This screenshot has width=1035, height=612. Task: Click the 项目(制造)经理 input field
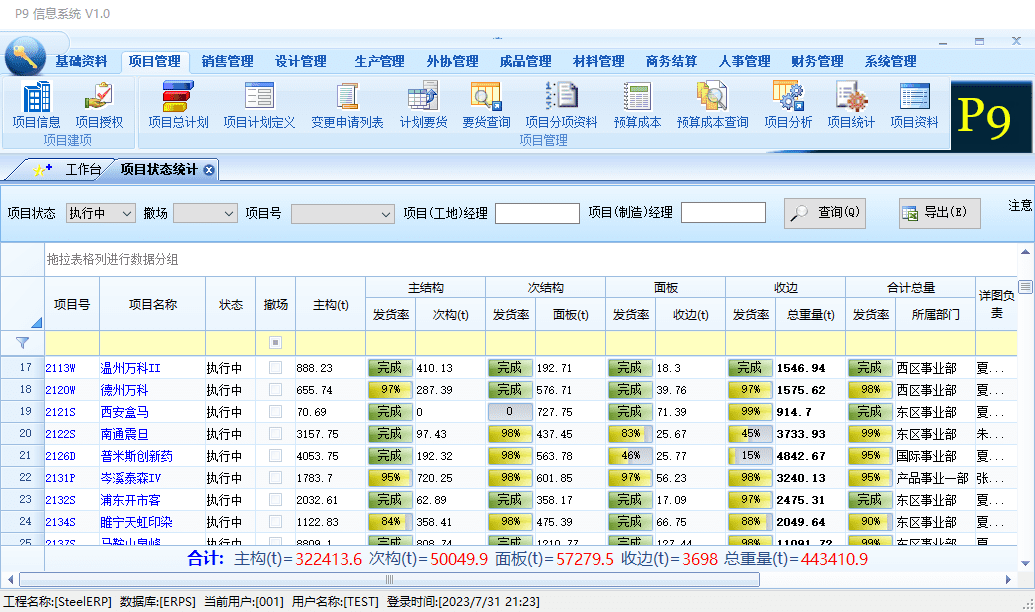(x=723, y=213)
